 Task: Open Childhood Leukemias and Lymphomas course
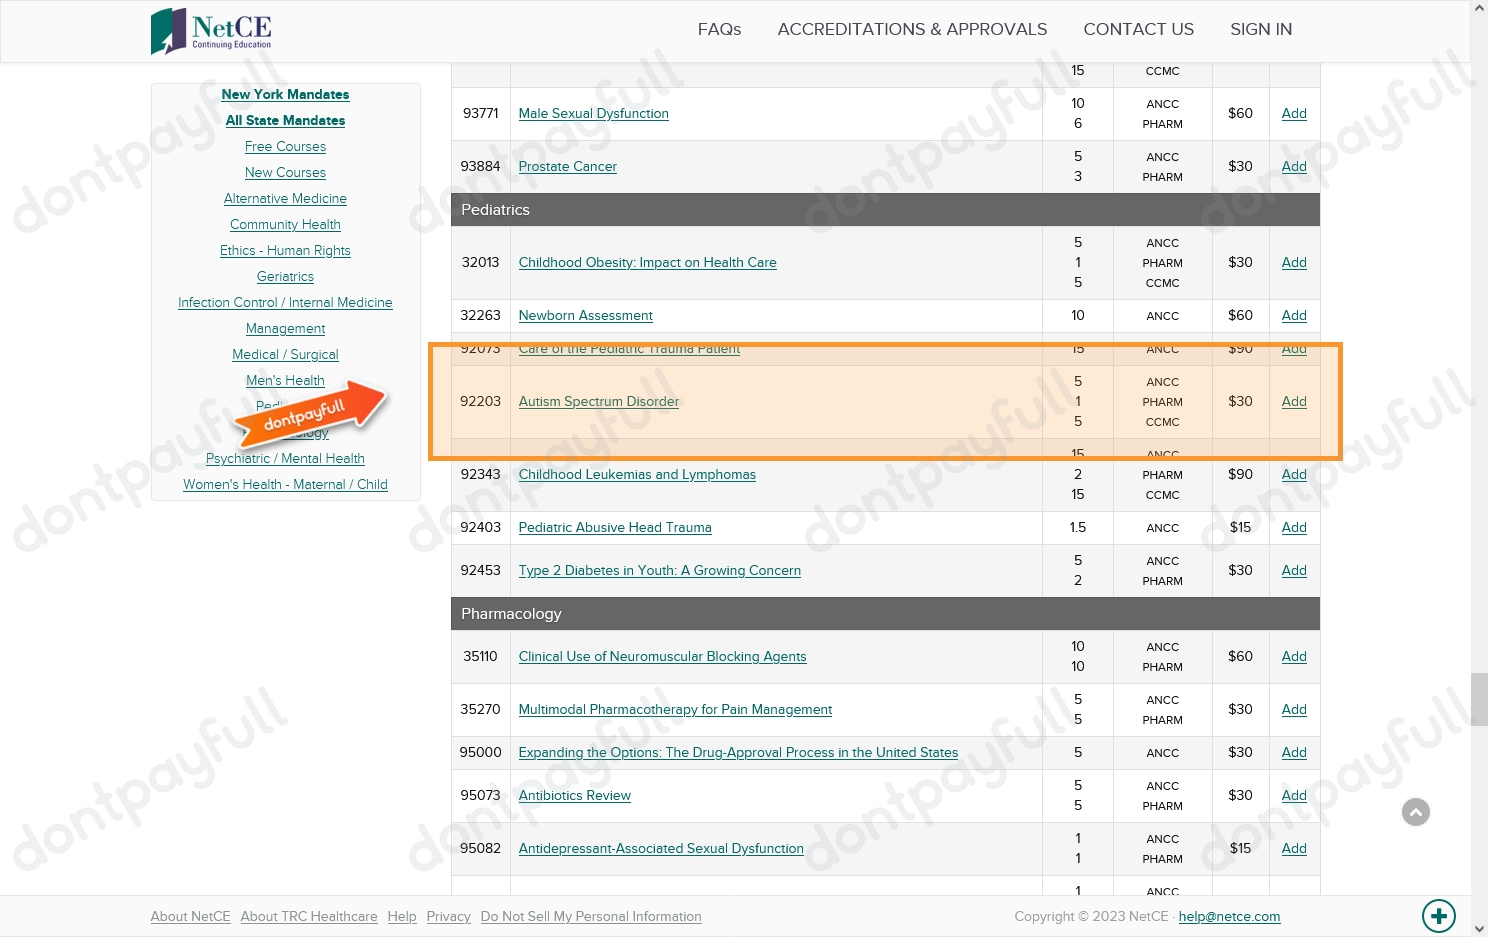click(x=637, y=474)
